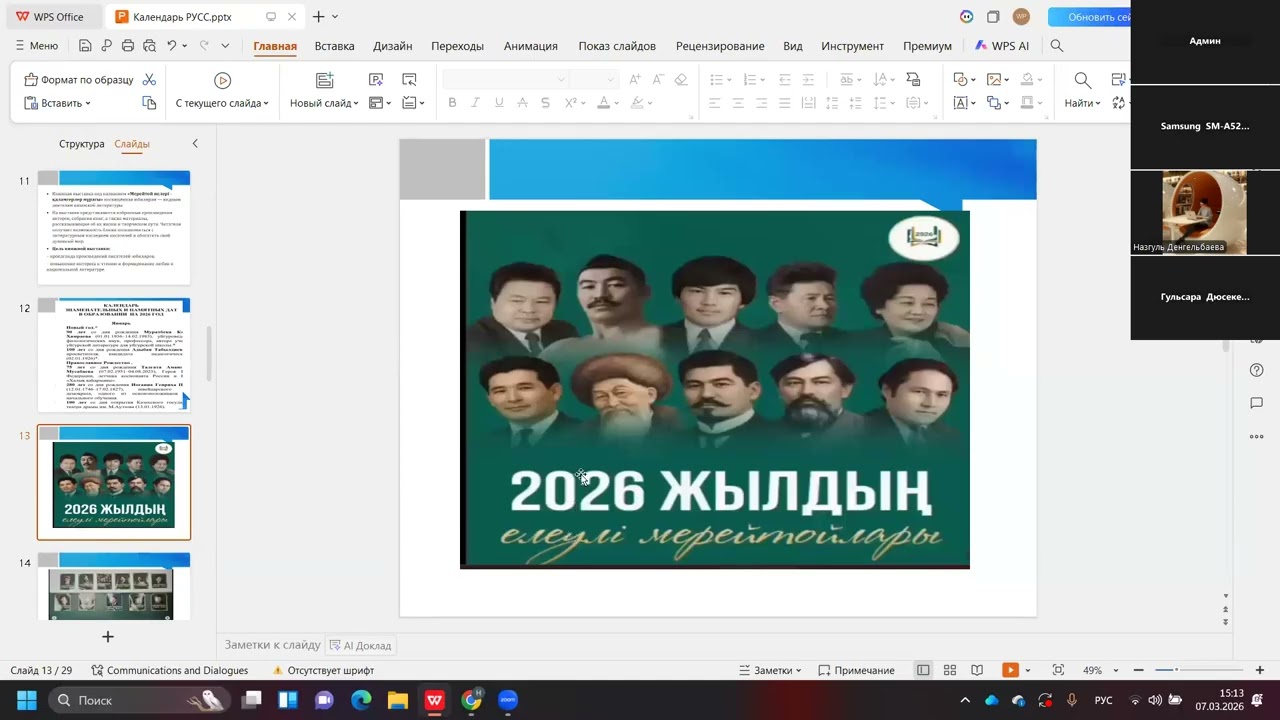Open more options ellipsis in right sidebar
The height and width of the screenshot is (720, 1280).
1257,436
